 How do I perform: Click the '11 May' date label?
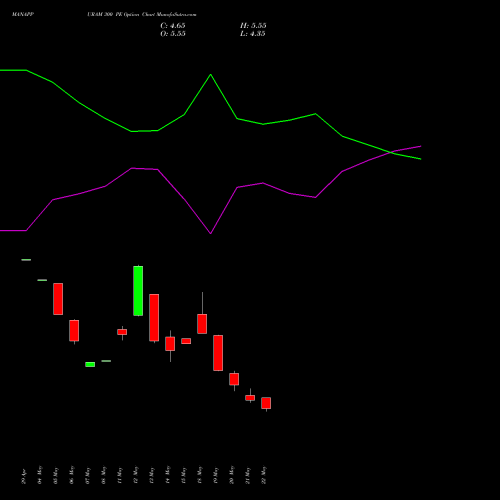[120, 475]
